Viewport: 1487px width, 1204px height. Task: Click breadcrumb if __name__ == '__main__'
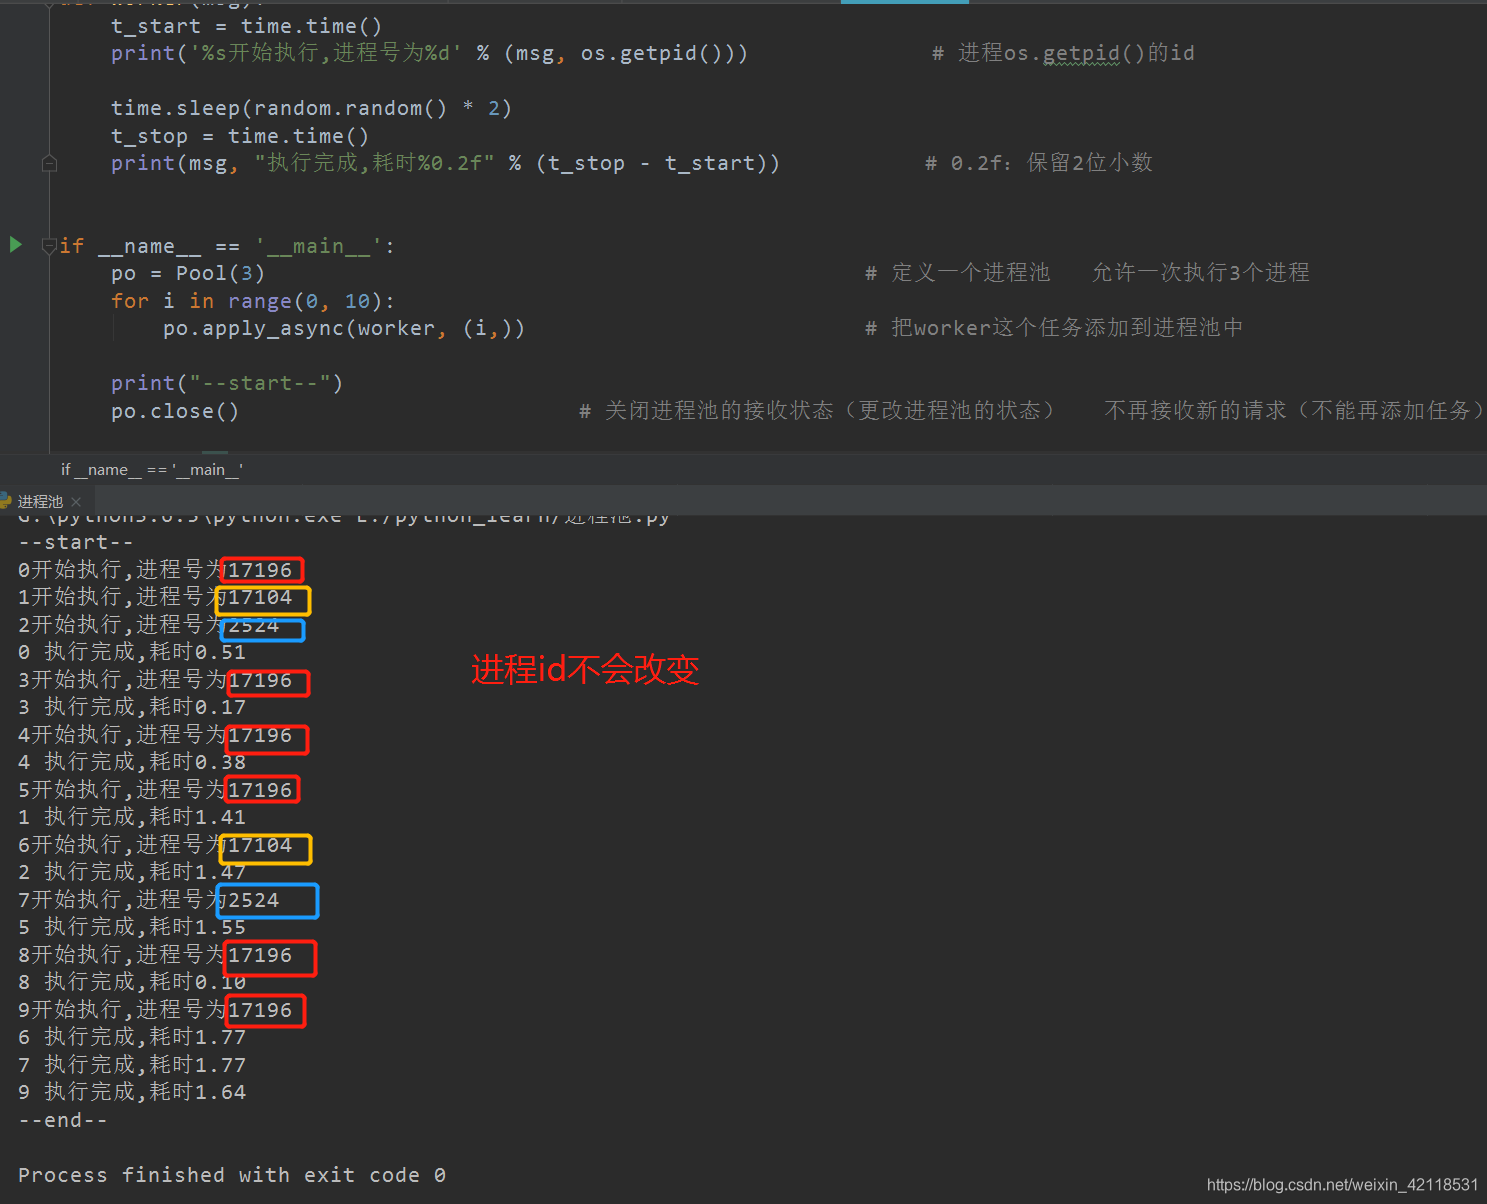151,469
